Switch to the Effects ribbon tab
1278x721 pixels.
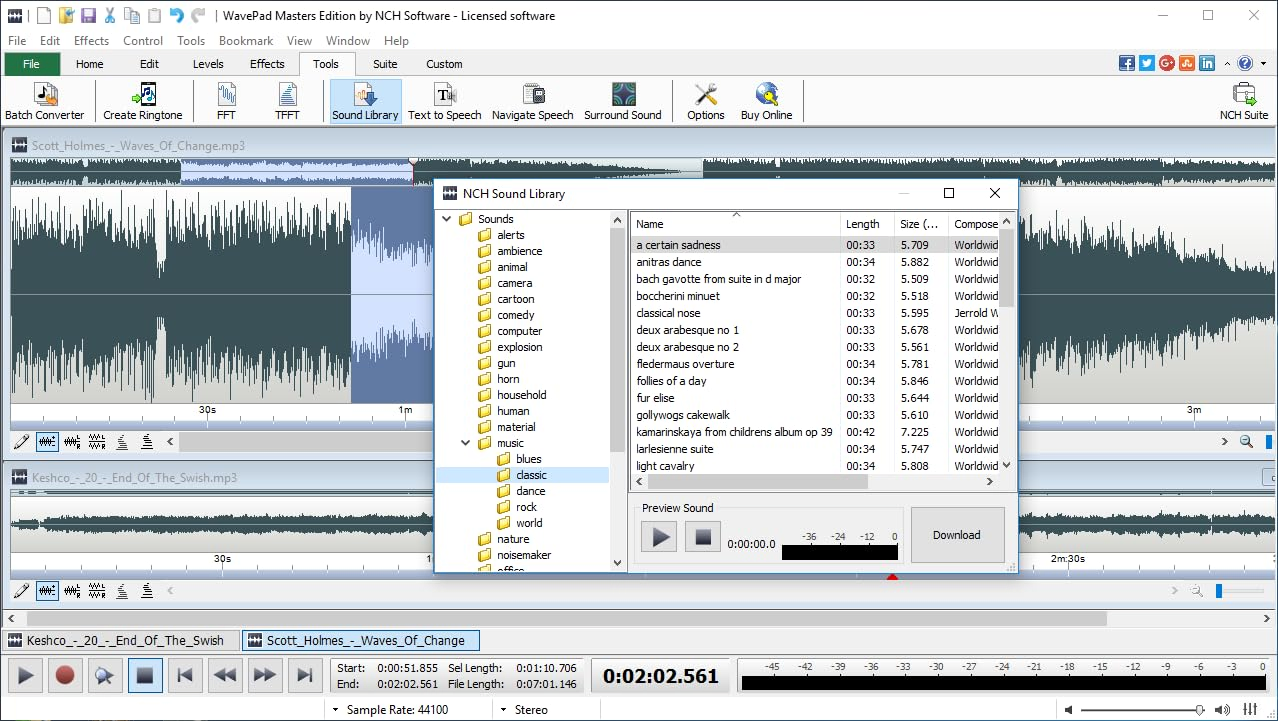266,63
